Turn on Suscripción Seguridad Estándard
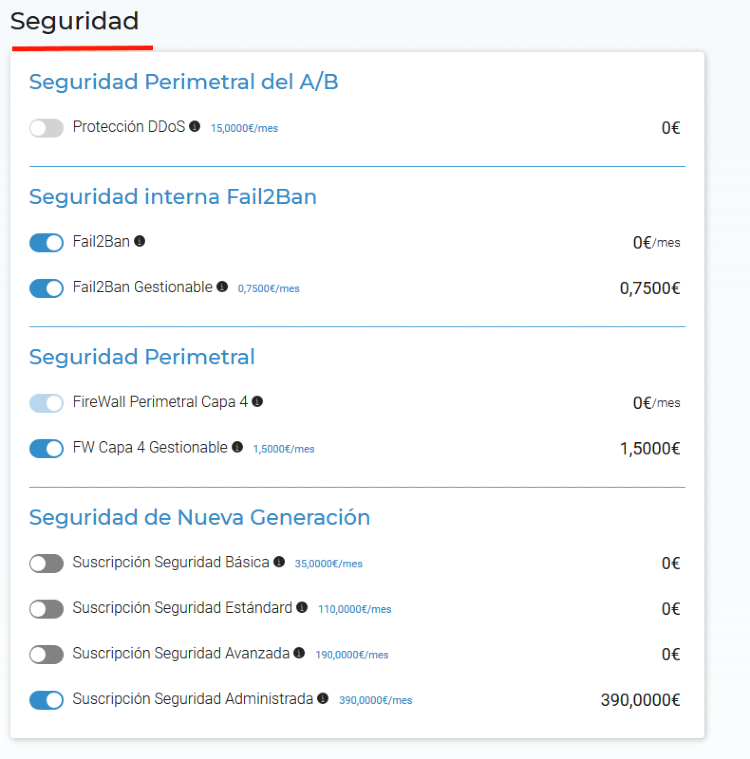 coord(46,609)
